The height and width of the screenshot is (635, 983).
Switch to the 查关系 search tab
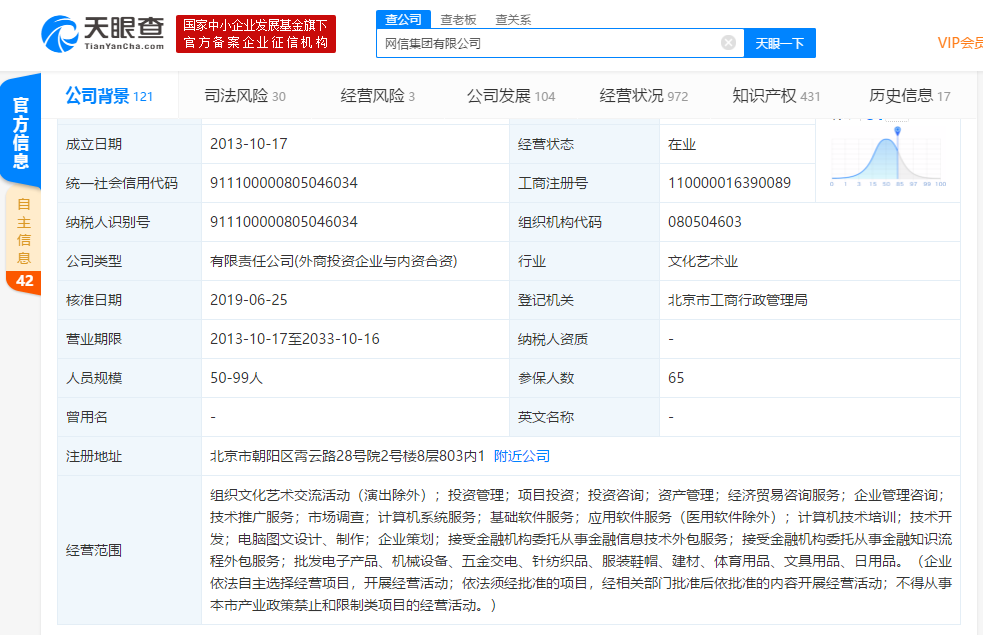[x=513, y=19]
